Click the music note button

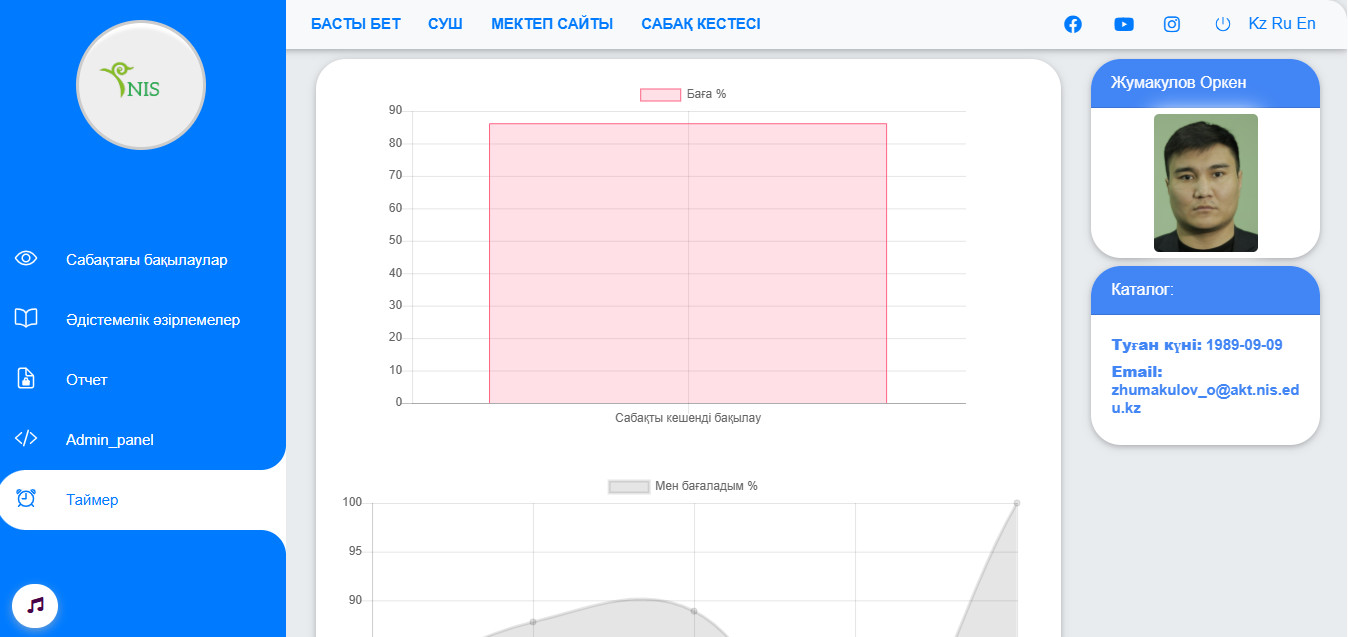coord(36,605)
